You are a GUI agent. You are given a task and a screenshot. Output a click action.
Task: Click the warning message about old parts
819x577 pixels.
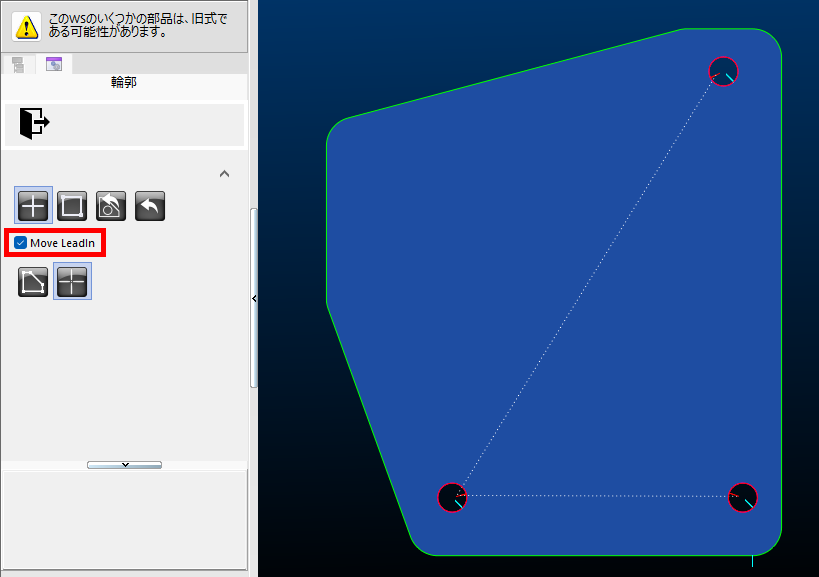point(138,26)
